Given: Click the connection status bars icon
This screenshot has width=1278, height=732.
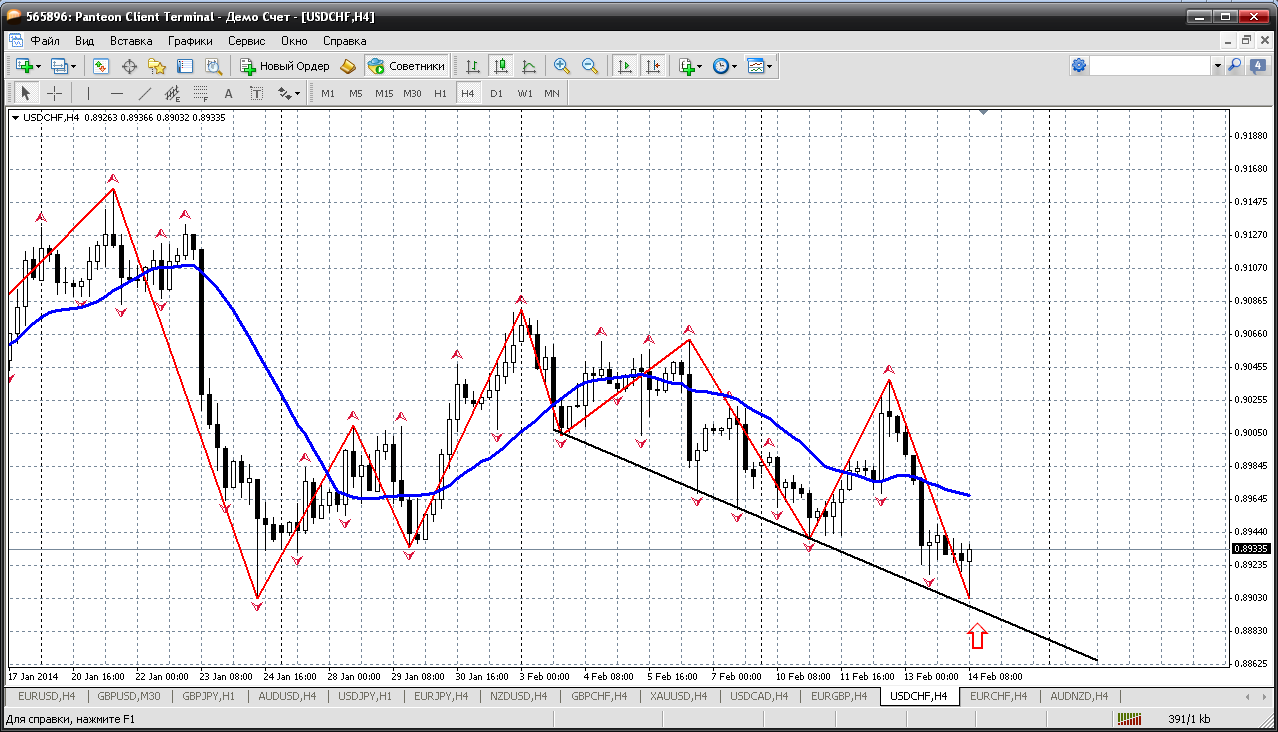Looking at the screenshot, I should pos(1130,719).
